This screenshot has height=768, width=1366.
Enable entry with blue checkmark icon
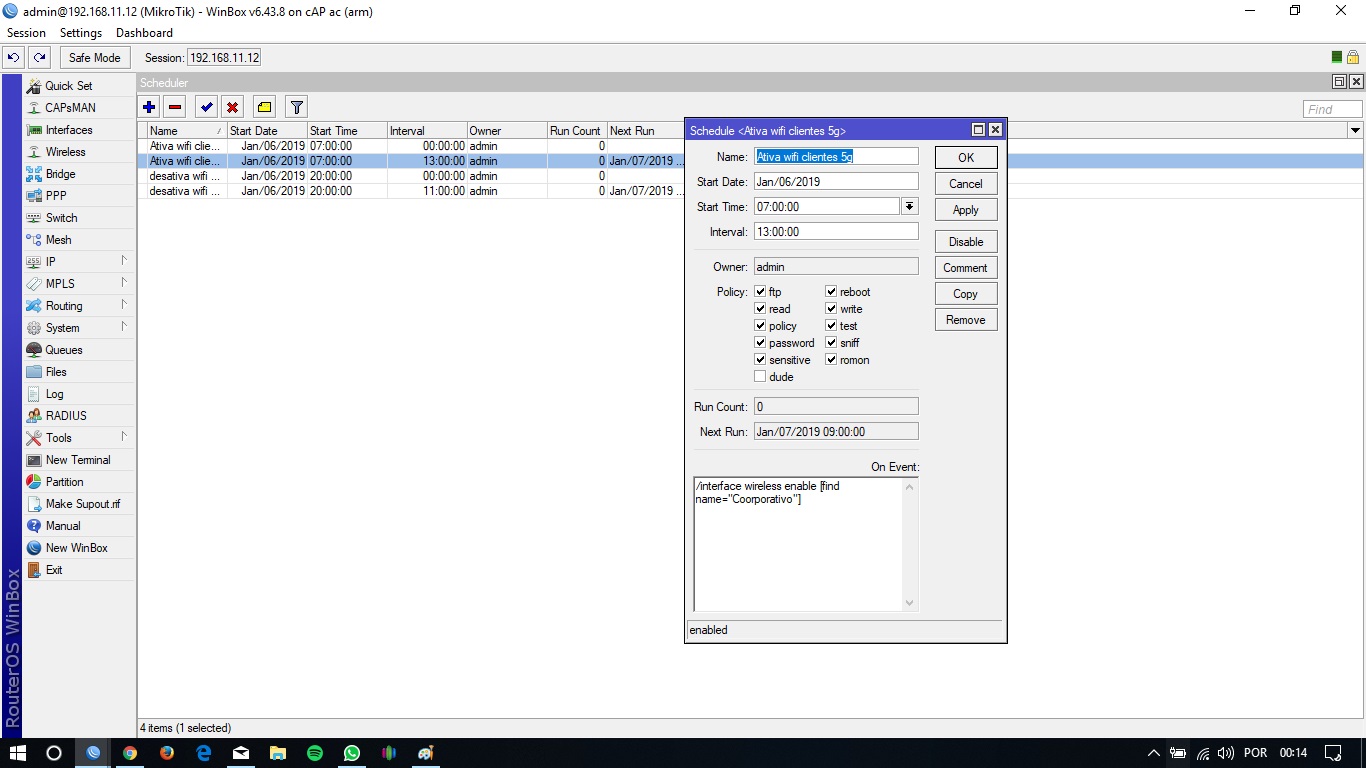(206, 107)
